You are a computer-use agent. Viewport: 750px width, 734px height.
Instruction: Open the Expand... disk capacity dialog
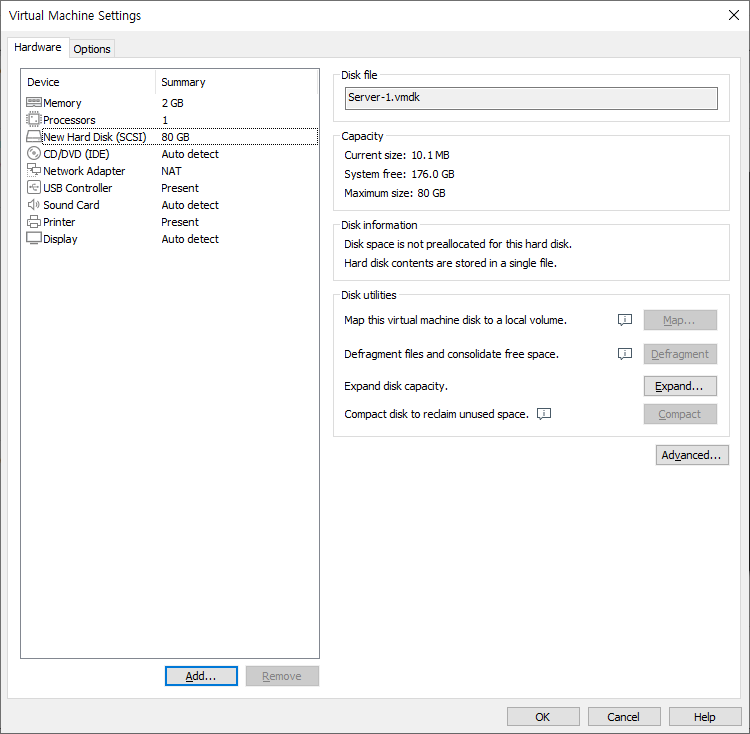click(x=680, y=386)
